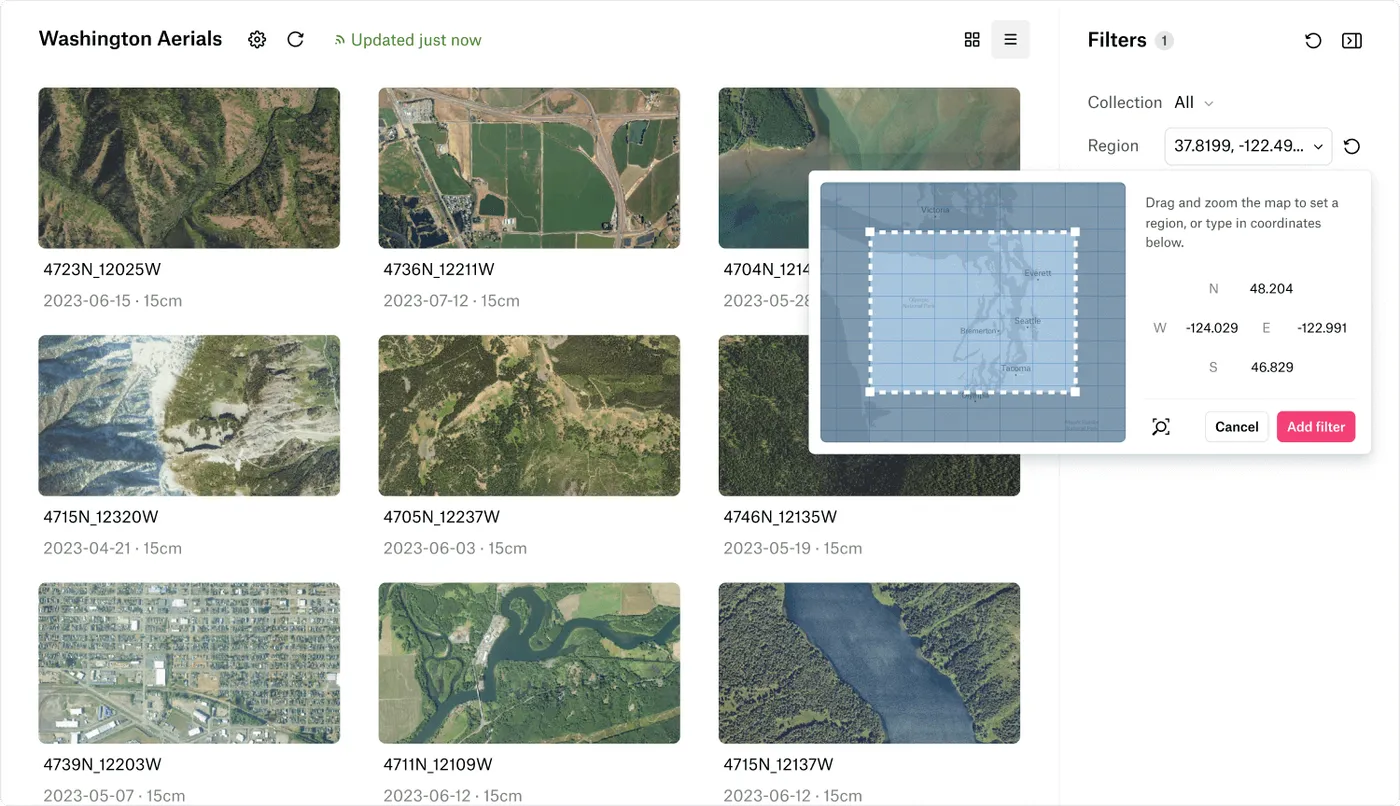Open settings gear next to Washington Aerials
1400x806 pixels.
click(x=257, y=40)
